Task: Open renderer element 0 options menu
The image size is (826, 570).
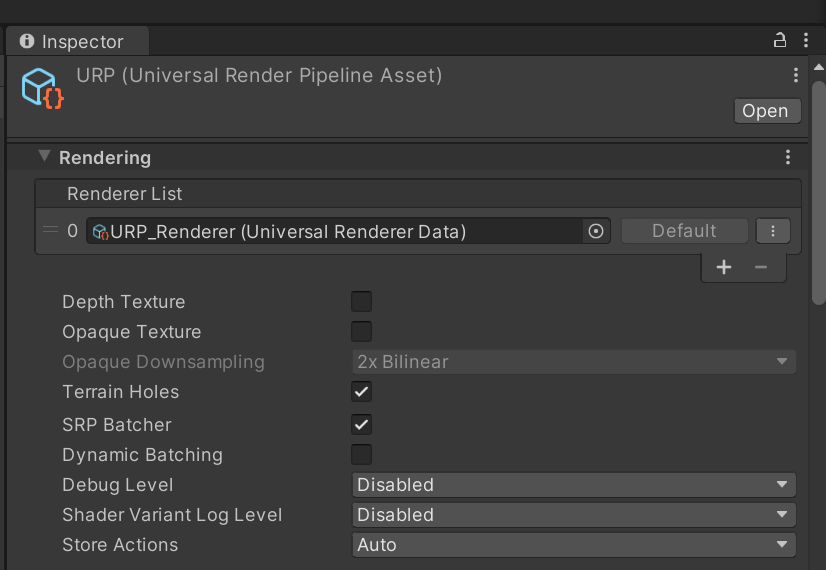Action: (x=773, y=231)
